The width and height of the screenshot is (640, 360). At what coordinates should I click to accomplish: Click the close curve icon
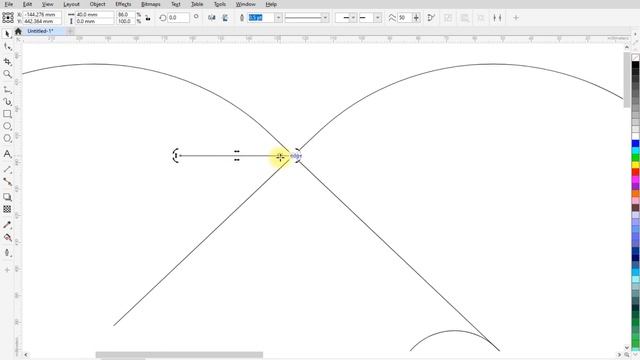coord(431,18)
